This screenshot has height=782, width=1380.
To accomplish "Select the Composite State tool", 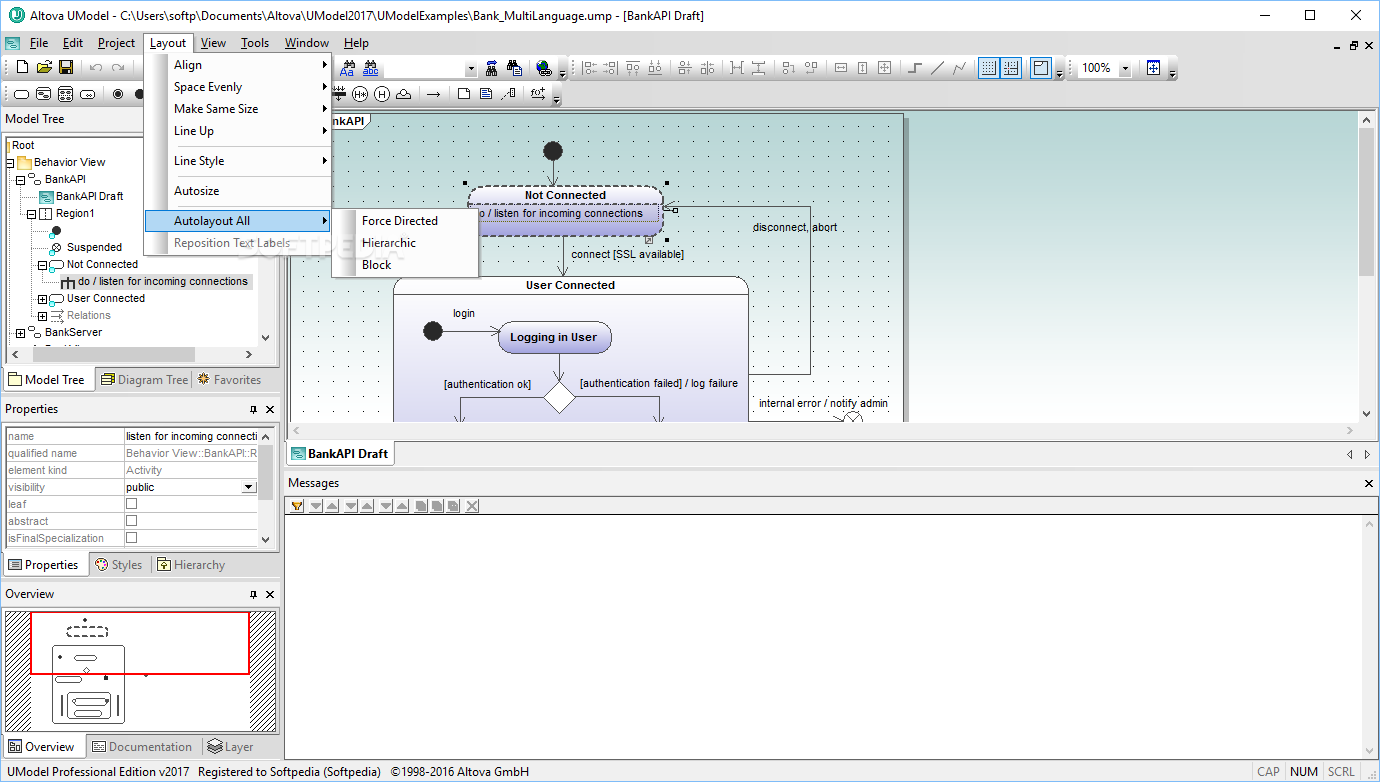I will pos(43,94).
